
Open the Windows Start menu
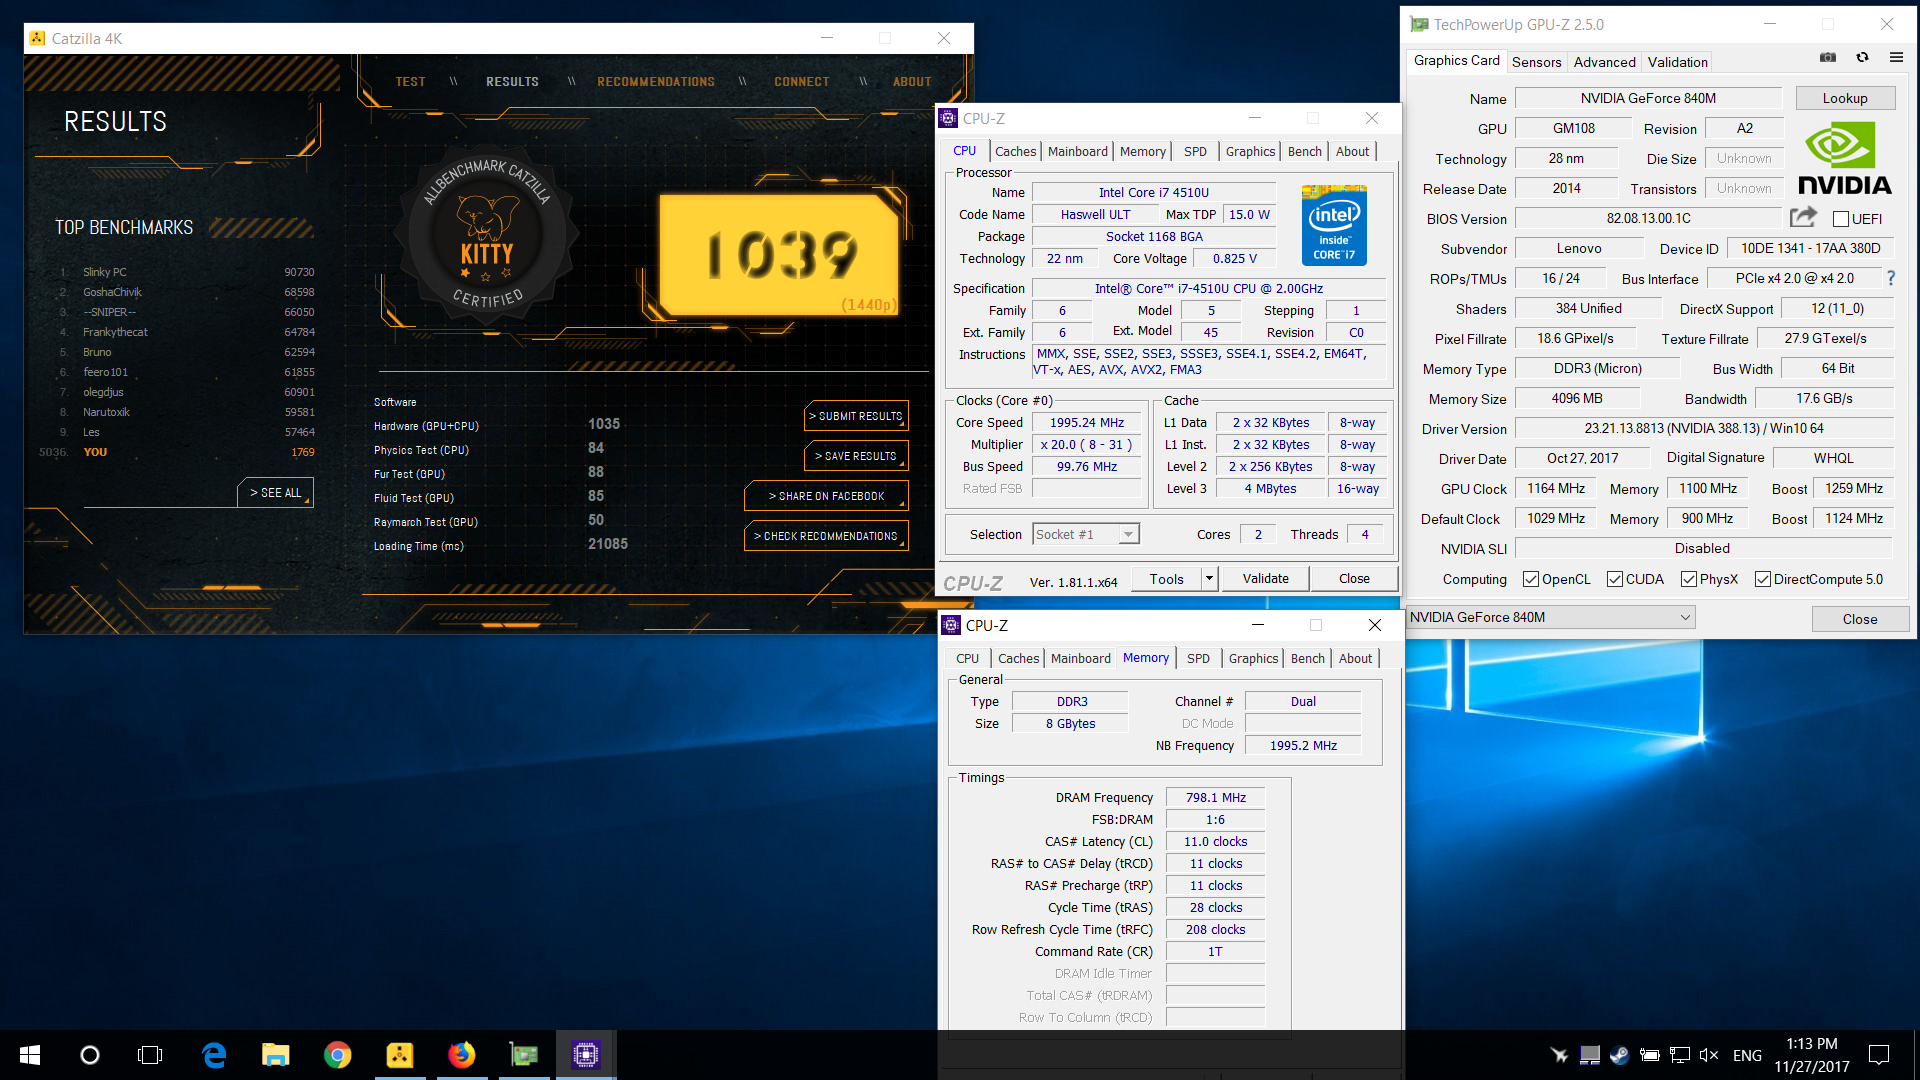tap(30, 1055)
